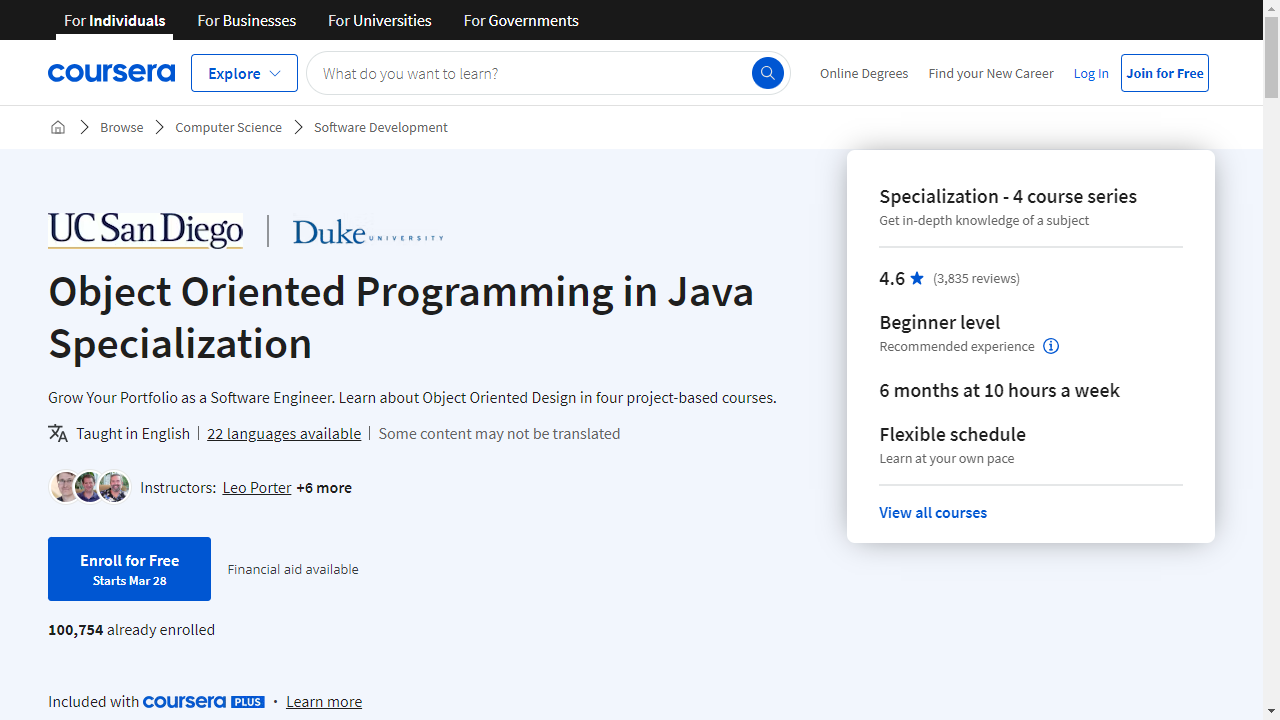The width and height of the screenshot is (1280, 720).
Task: Click Specialization - 4 course series heading
Action: 1008,196
